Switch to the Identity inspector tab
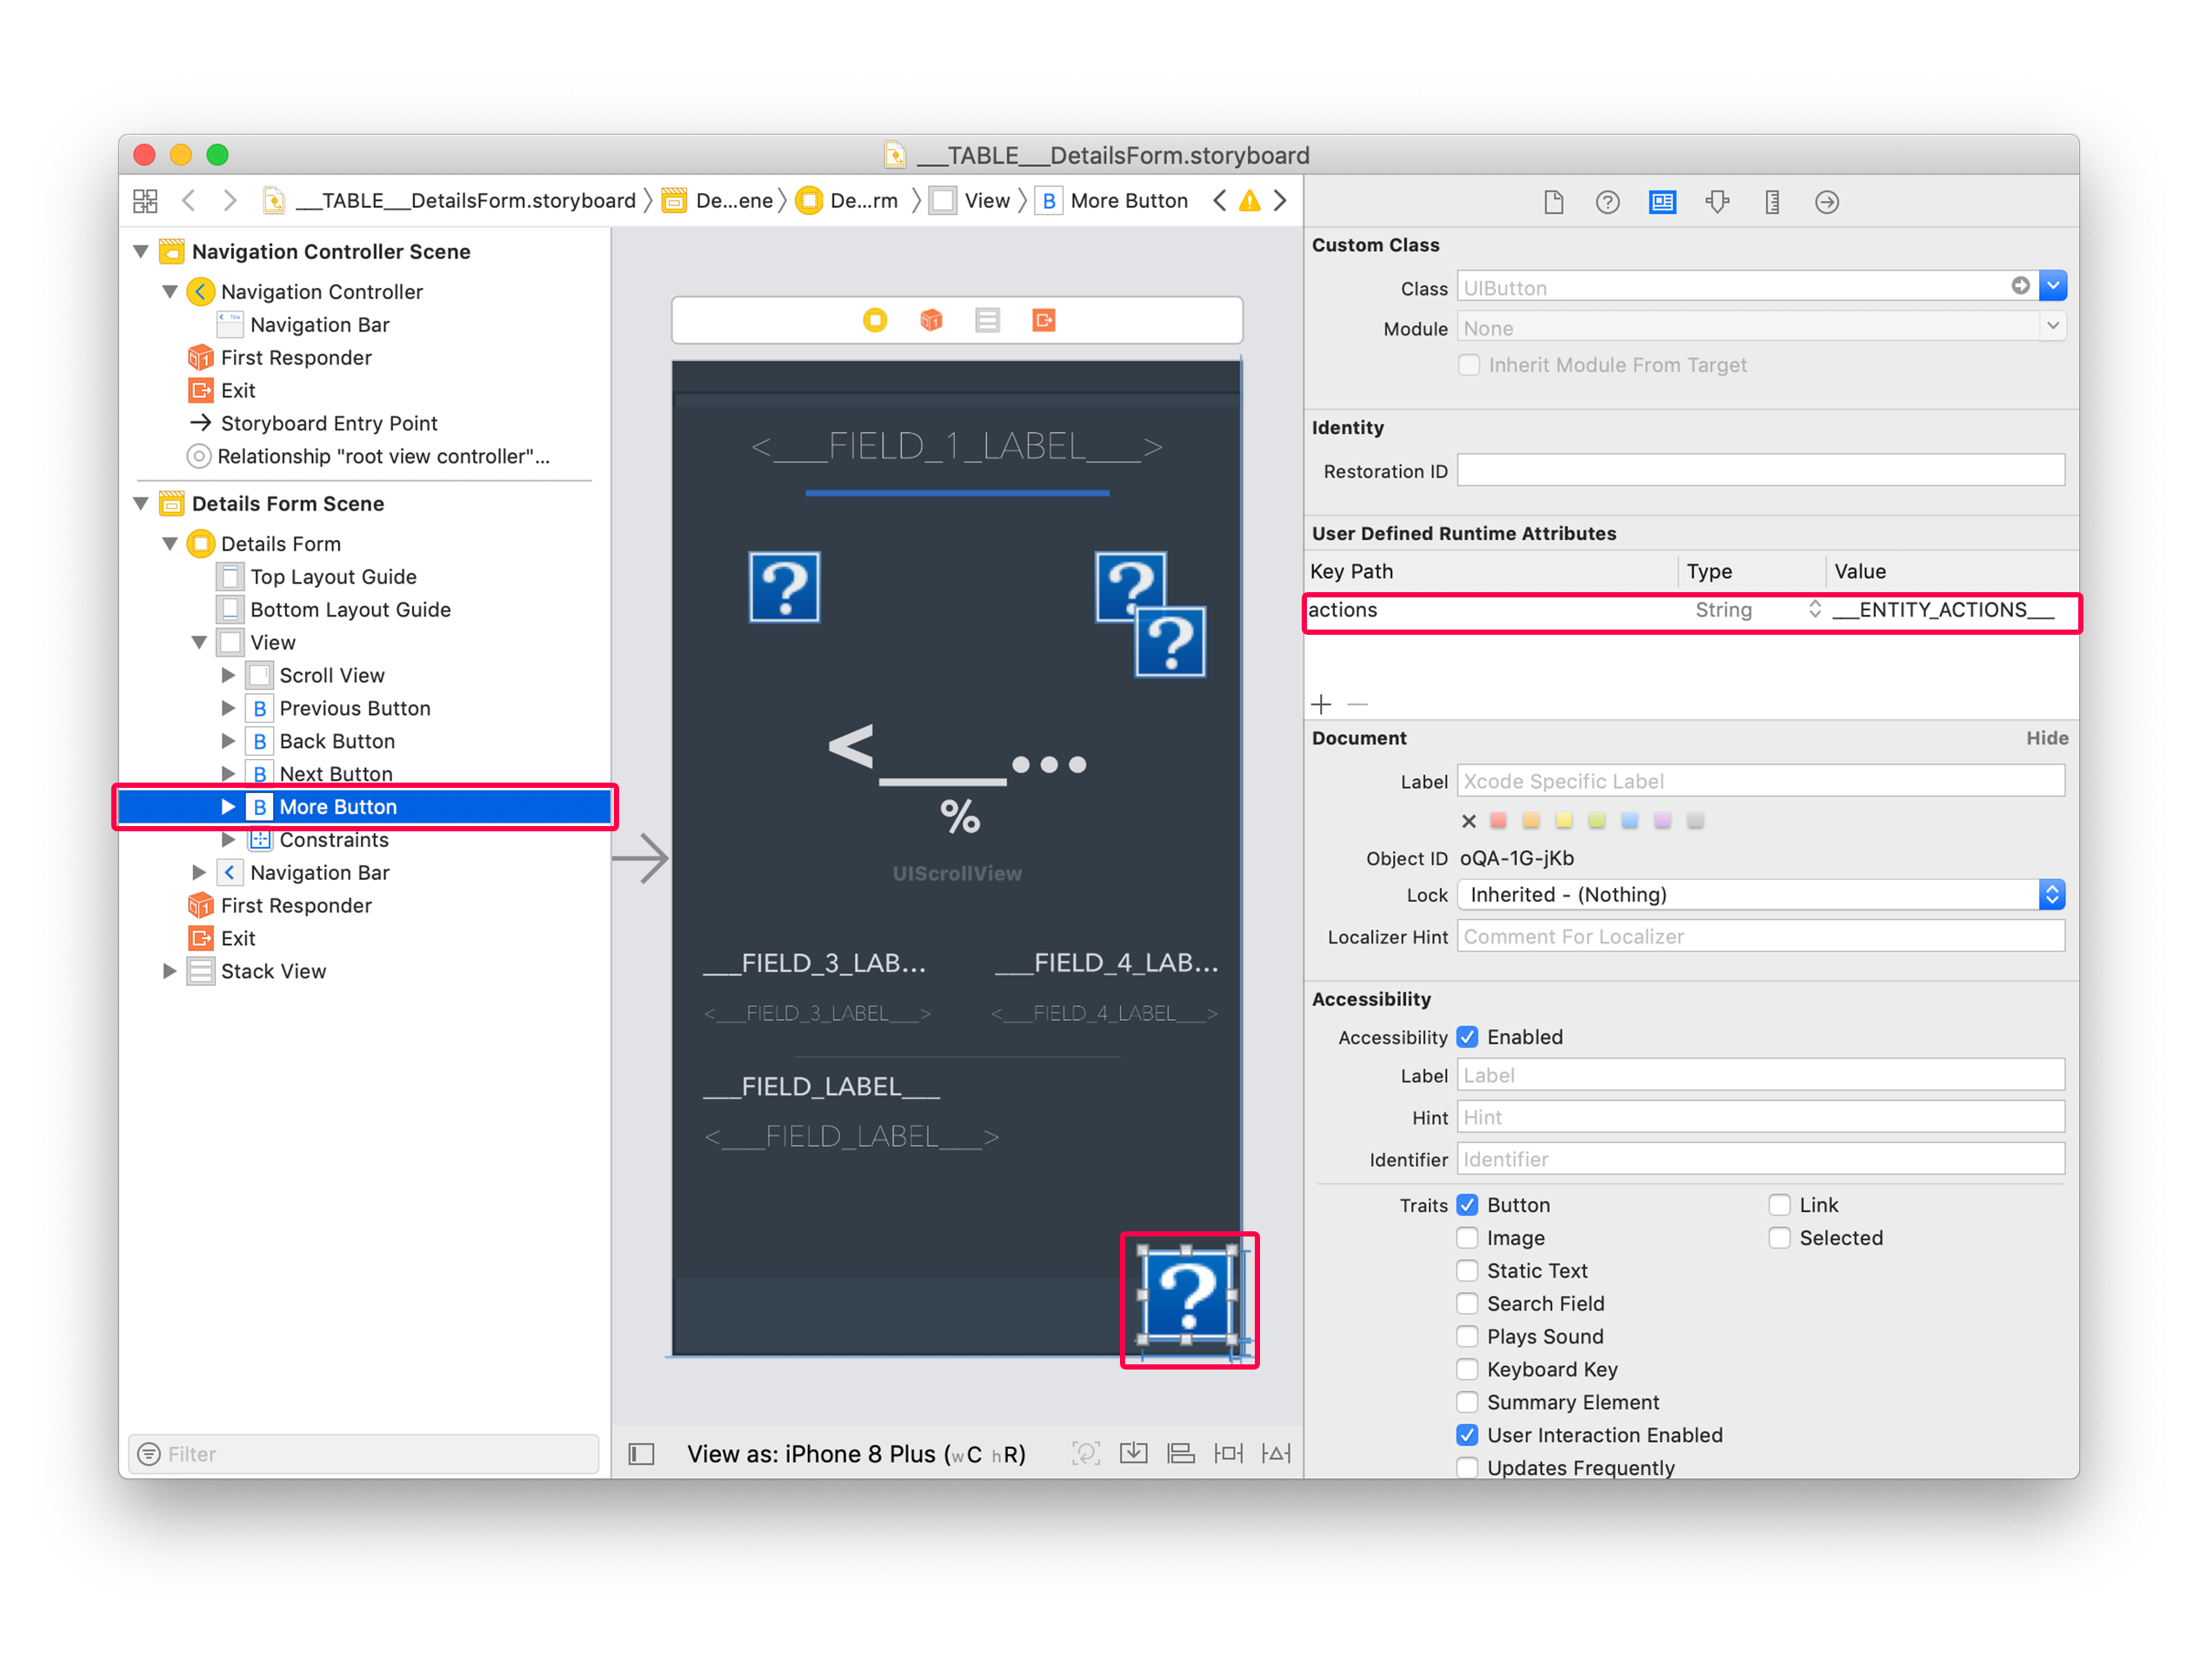 click(x=1662, y=202)
